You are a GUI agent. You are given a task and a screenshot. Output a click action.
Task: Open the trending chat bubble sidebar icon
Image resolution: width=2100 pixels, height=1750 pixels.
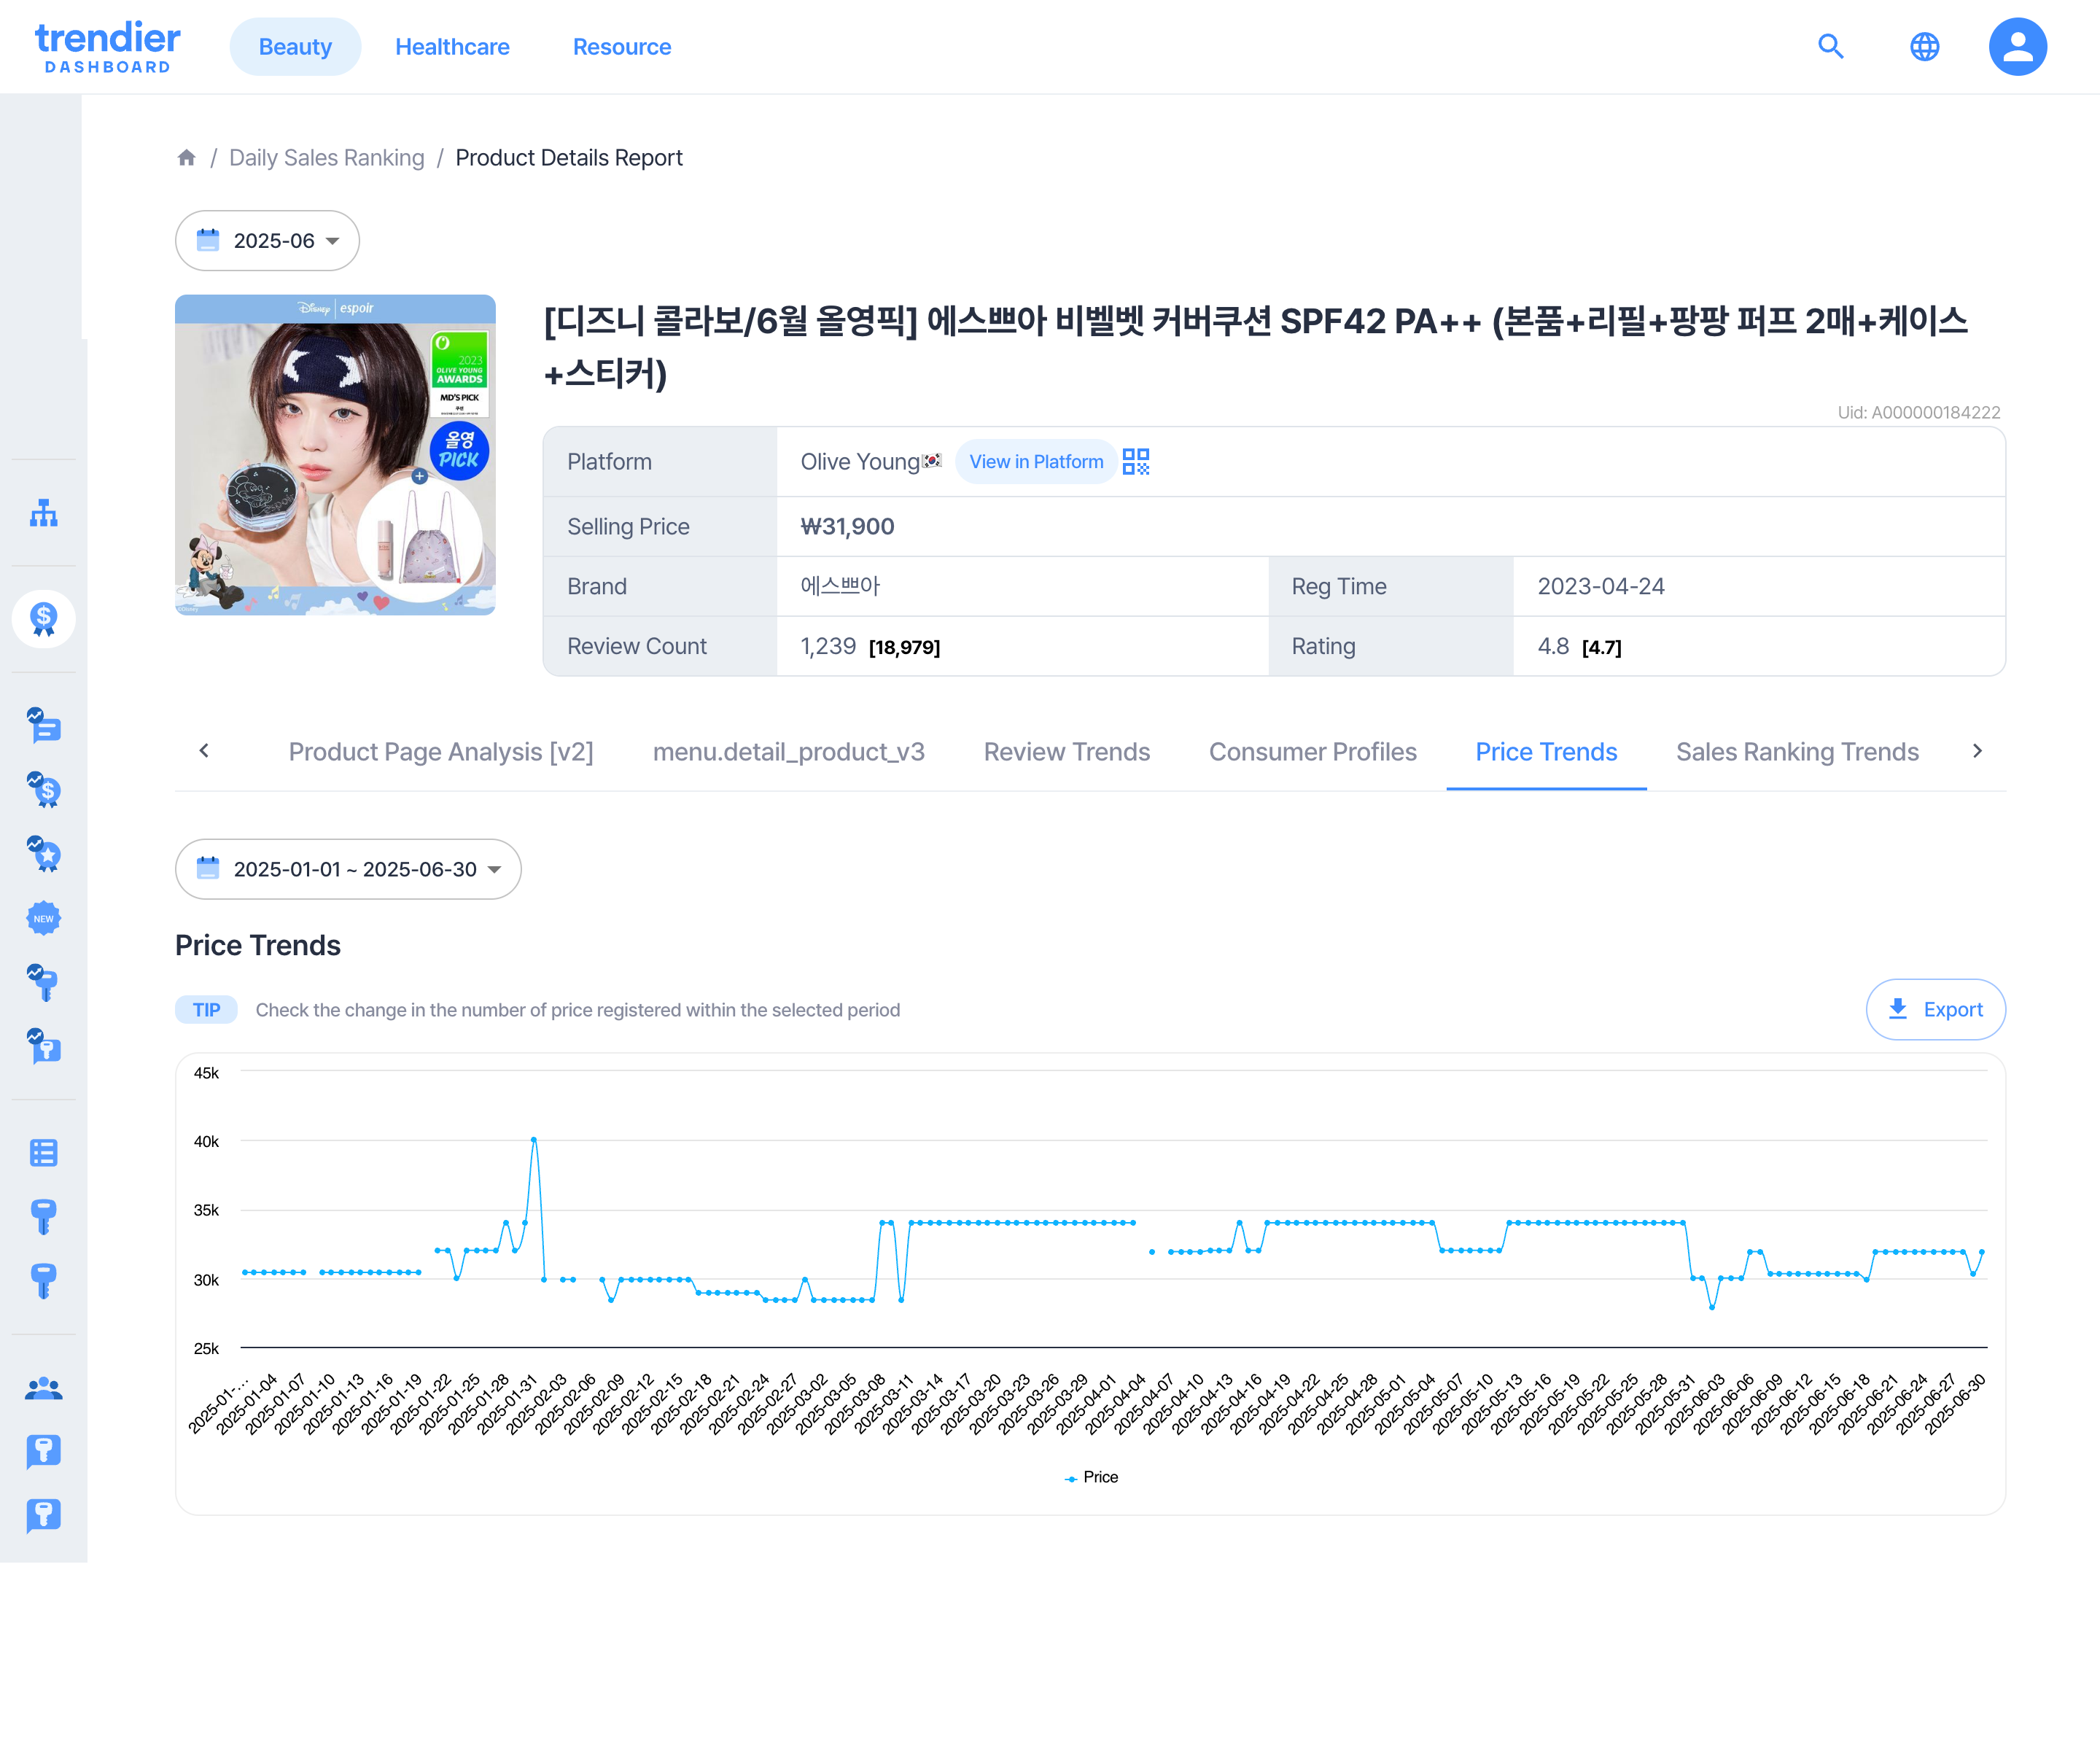pyautogui.click(x=43, y=725)
